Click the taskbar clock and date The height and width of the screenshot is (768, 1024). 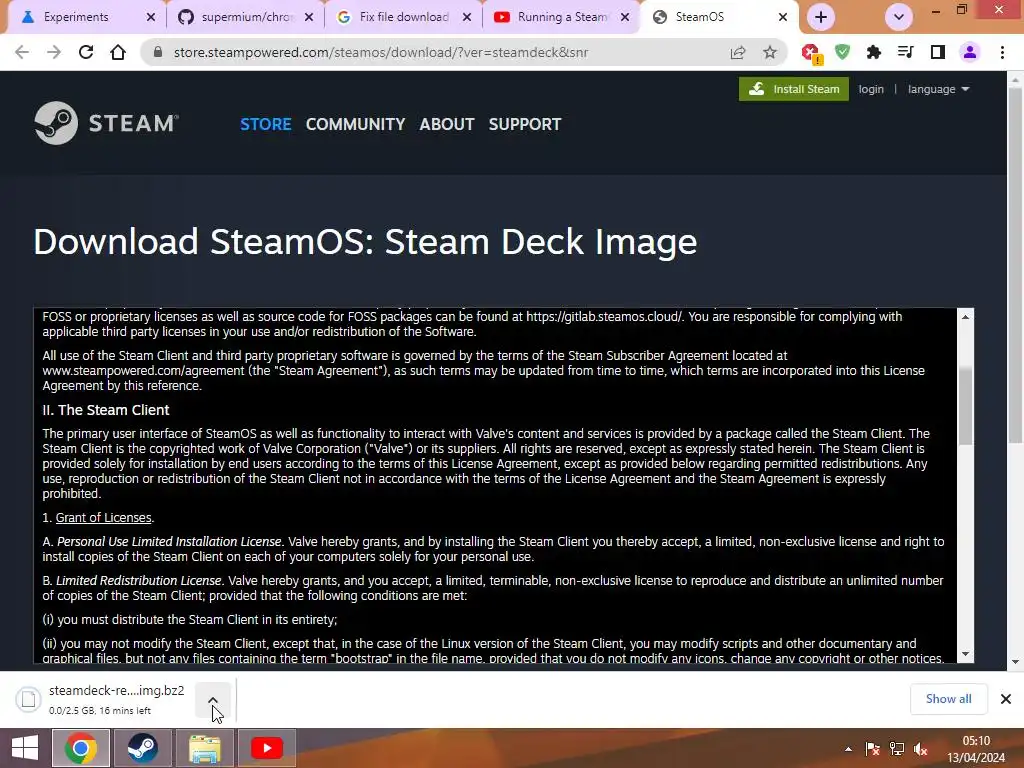(976, 749)
